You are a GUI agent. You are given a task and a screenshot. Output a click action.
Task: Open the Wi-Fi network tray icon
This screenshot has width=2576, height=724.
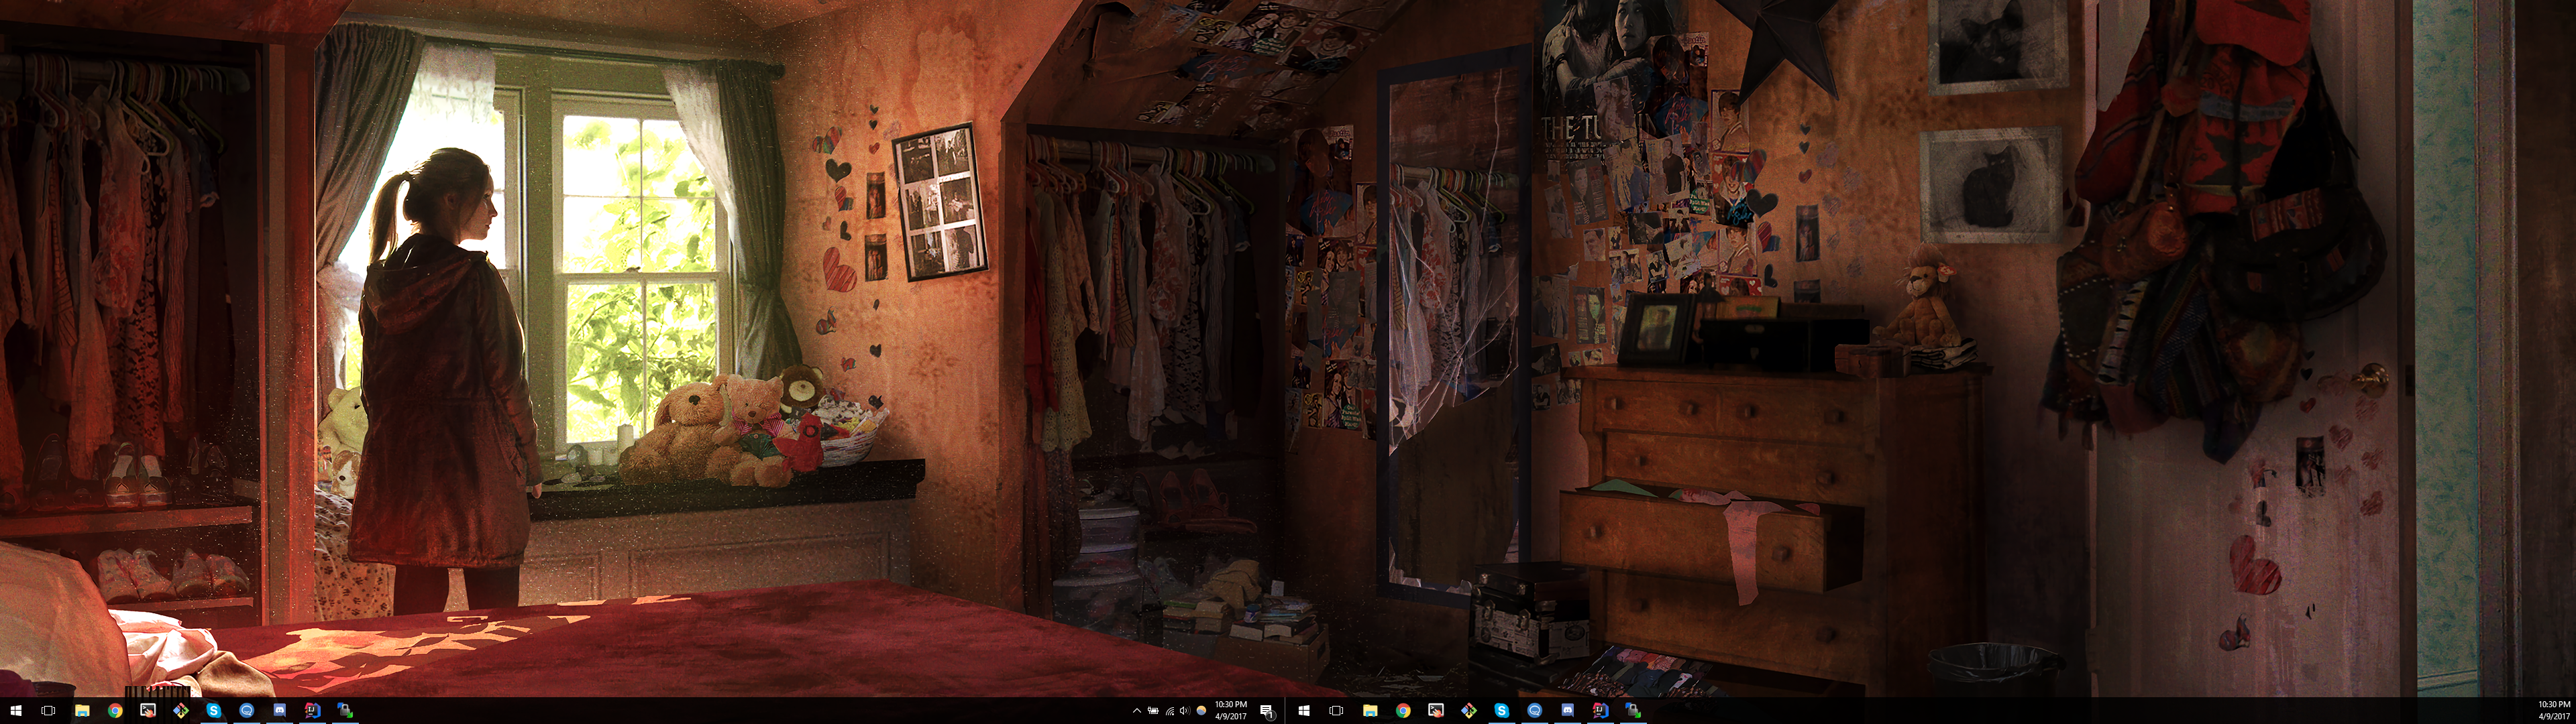pos(1169,711)
